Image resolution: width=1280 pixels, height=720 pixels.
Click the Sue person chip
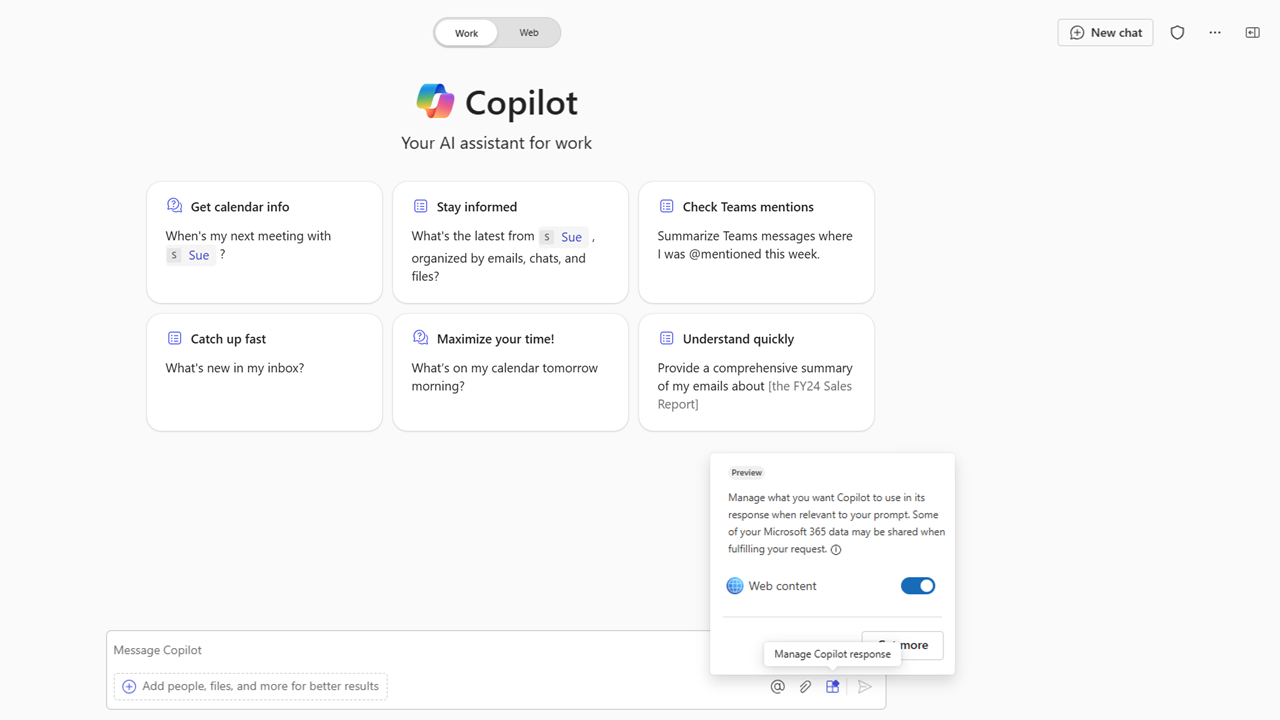(x=190, y=254)
